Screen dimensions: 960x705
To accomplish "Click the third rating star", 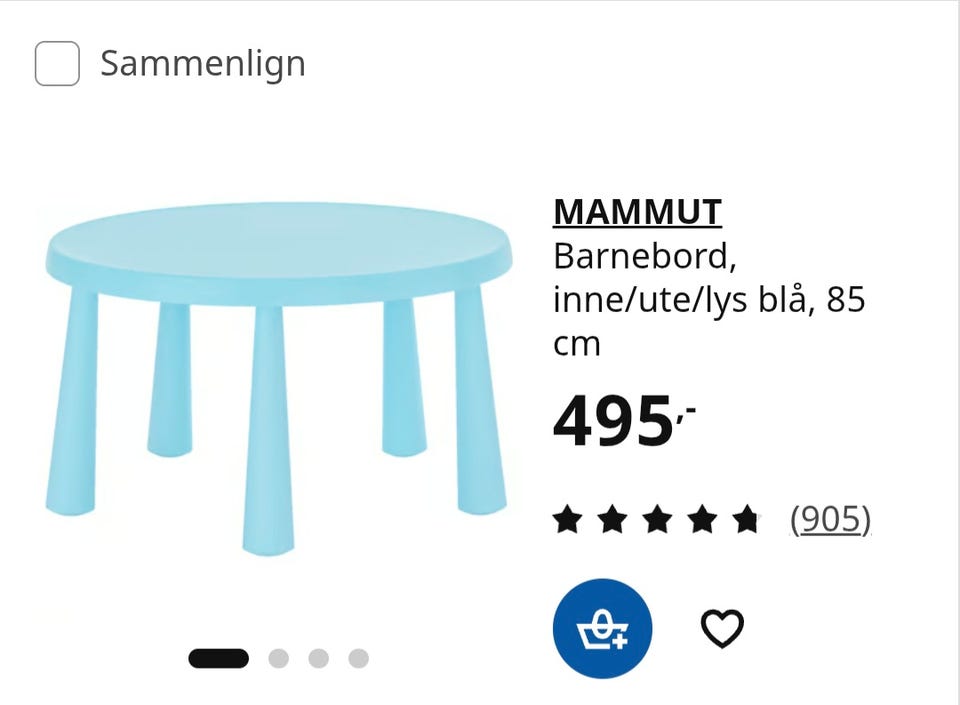I will (658, 520).
